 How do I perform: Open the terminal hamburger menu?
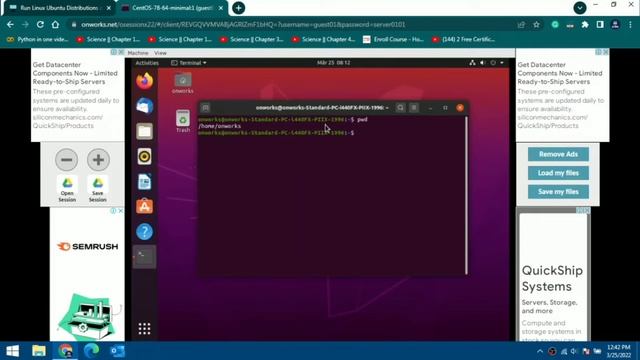coord(414,108)
